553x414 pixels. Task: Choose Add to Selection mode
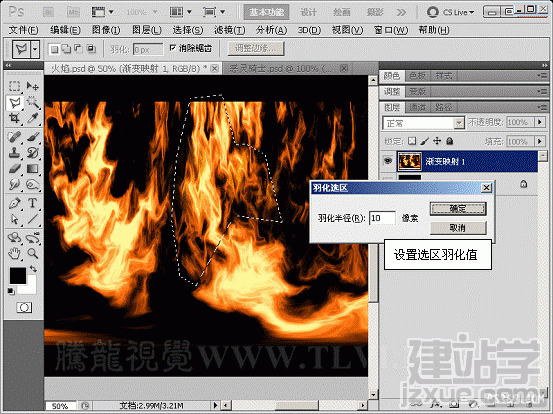pyautogui.click(x=66, y=49)
